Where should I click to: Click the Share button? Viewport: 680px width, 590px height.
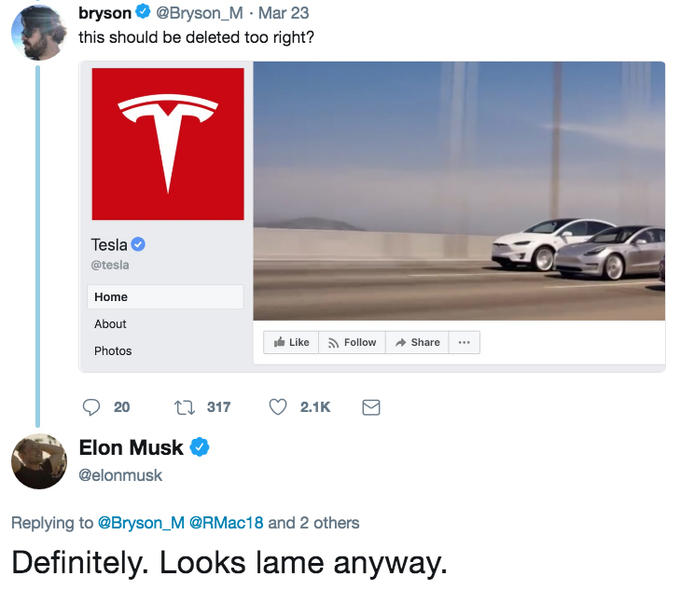coord(417,342)
